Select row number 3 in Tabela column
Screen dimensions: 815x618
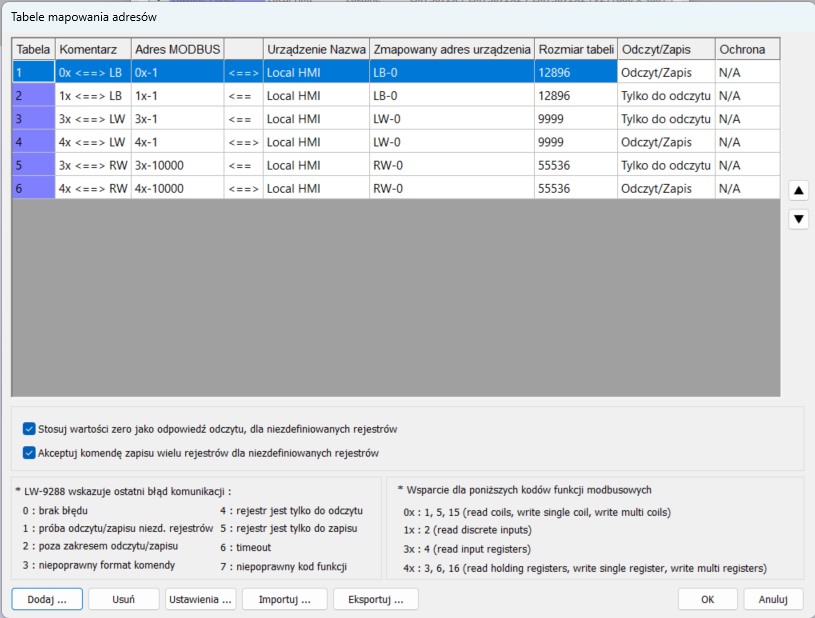click(33, 119)
